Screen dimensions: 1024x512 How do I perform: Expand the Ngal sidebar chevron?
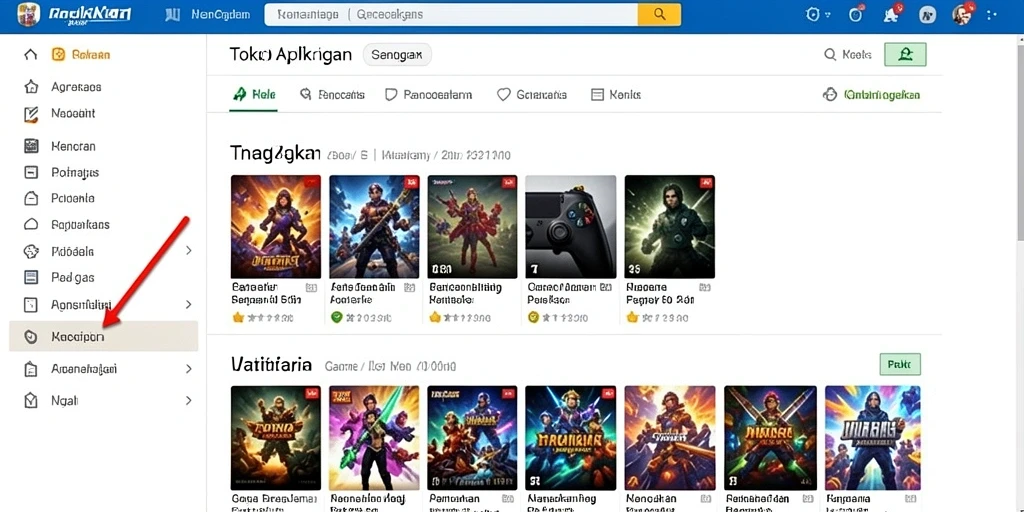click(x=188, y=400)
